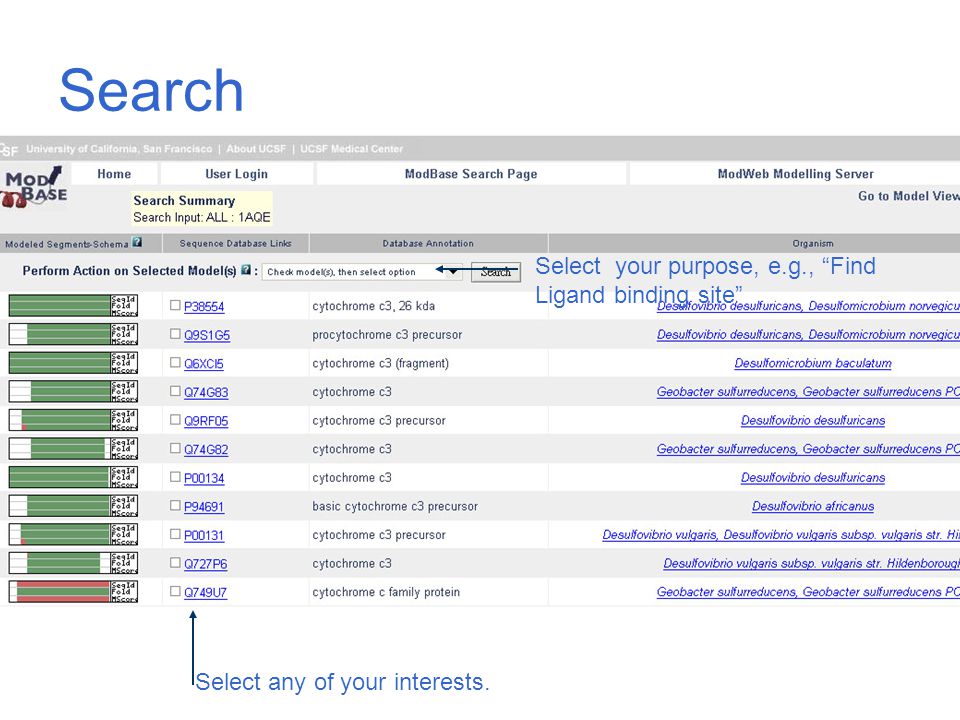The height and width of the screenshot is (720, 960).
Task: Open sequence link Q74G83
Action: (x=206, y=392)
